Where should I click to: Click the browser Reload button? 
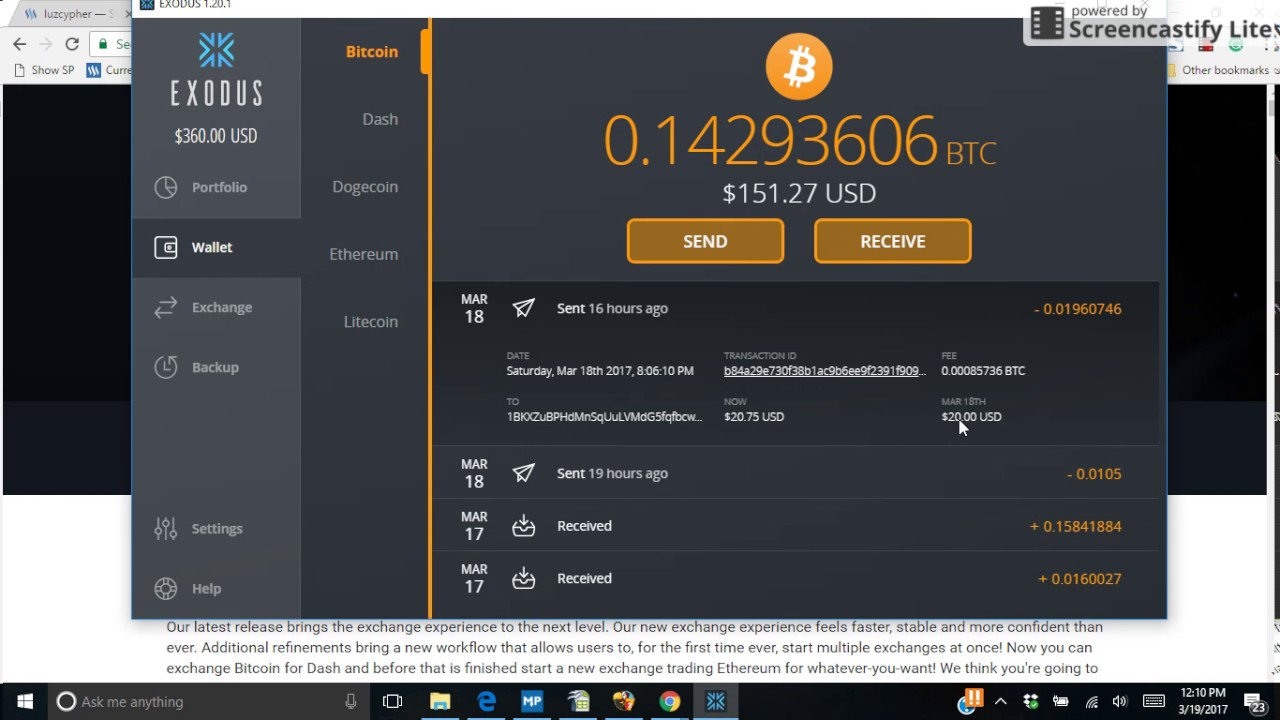click(x=72, y=44)
